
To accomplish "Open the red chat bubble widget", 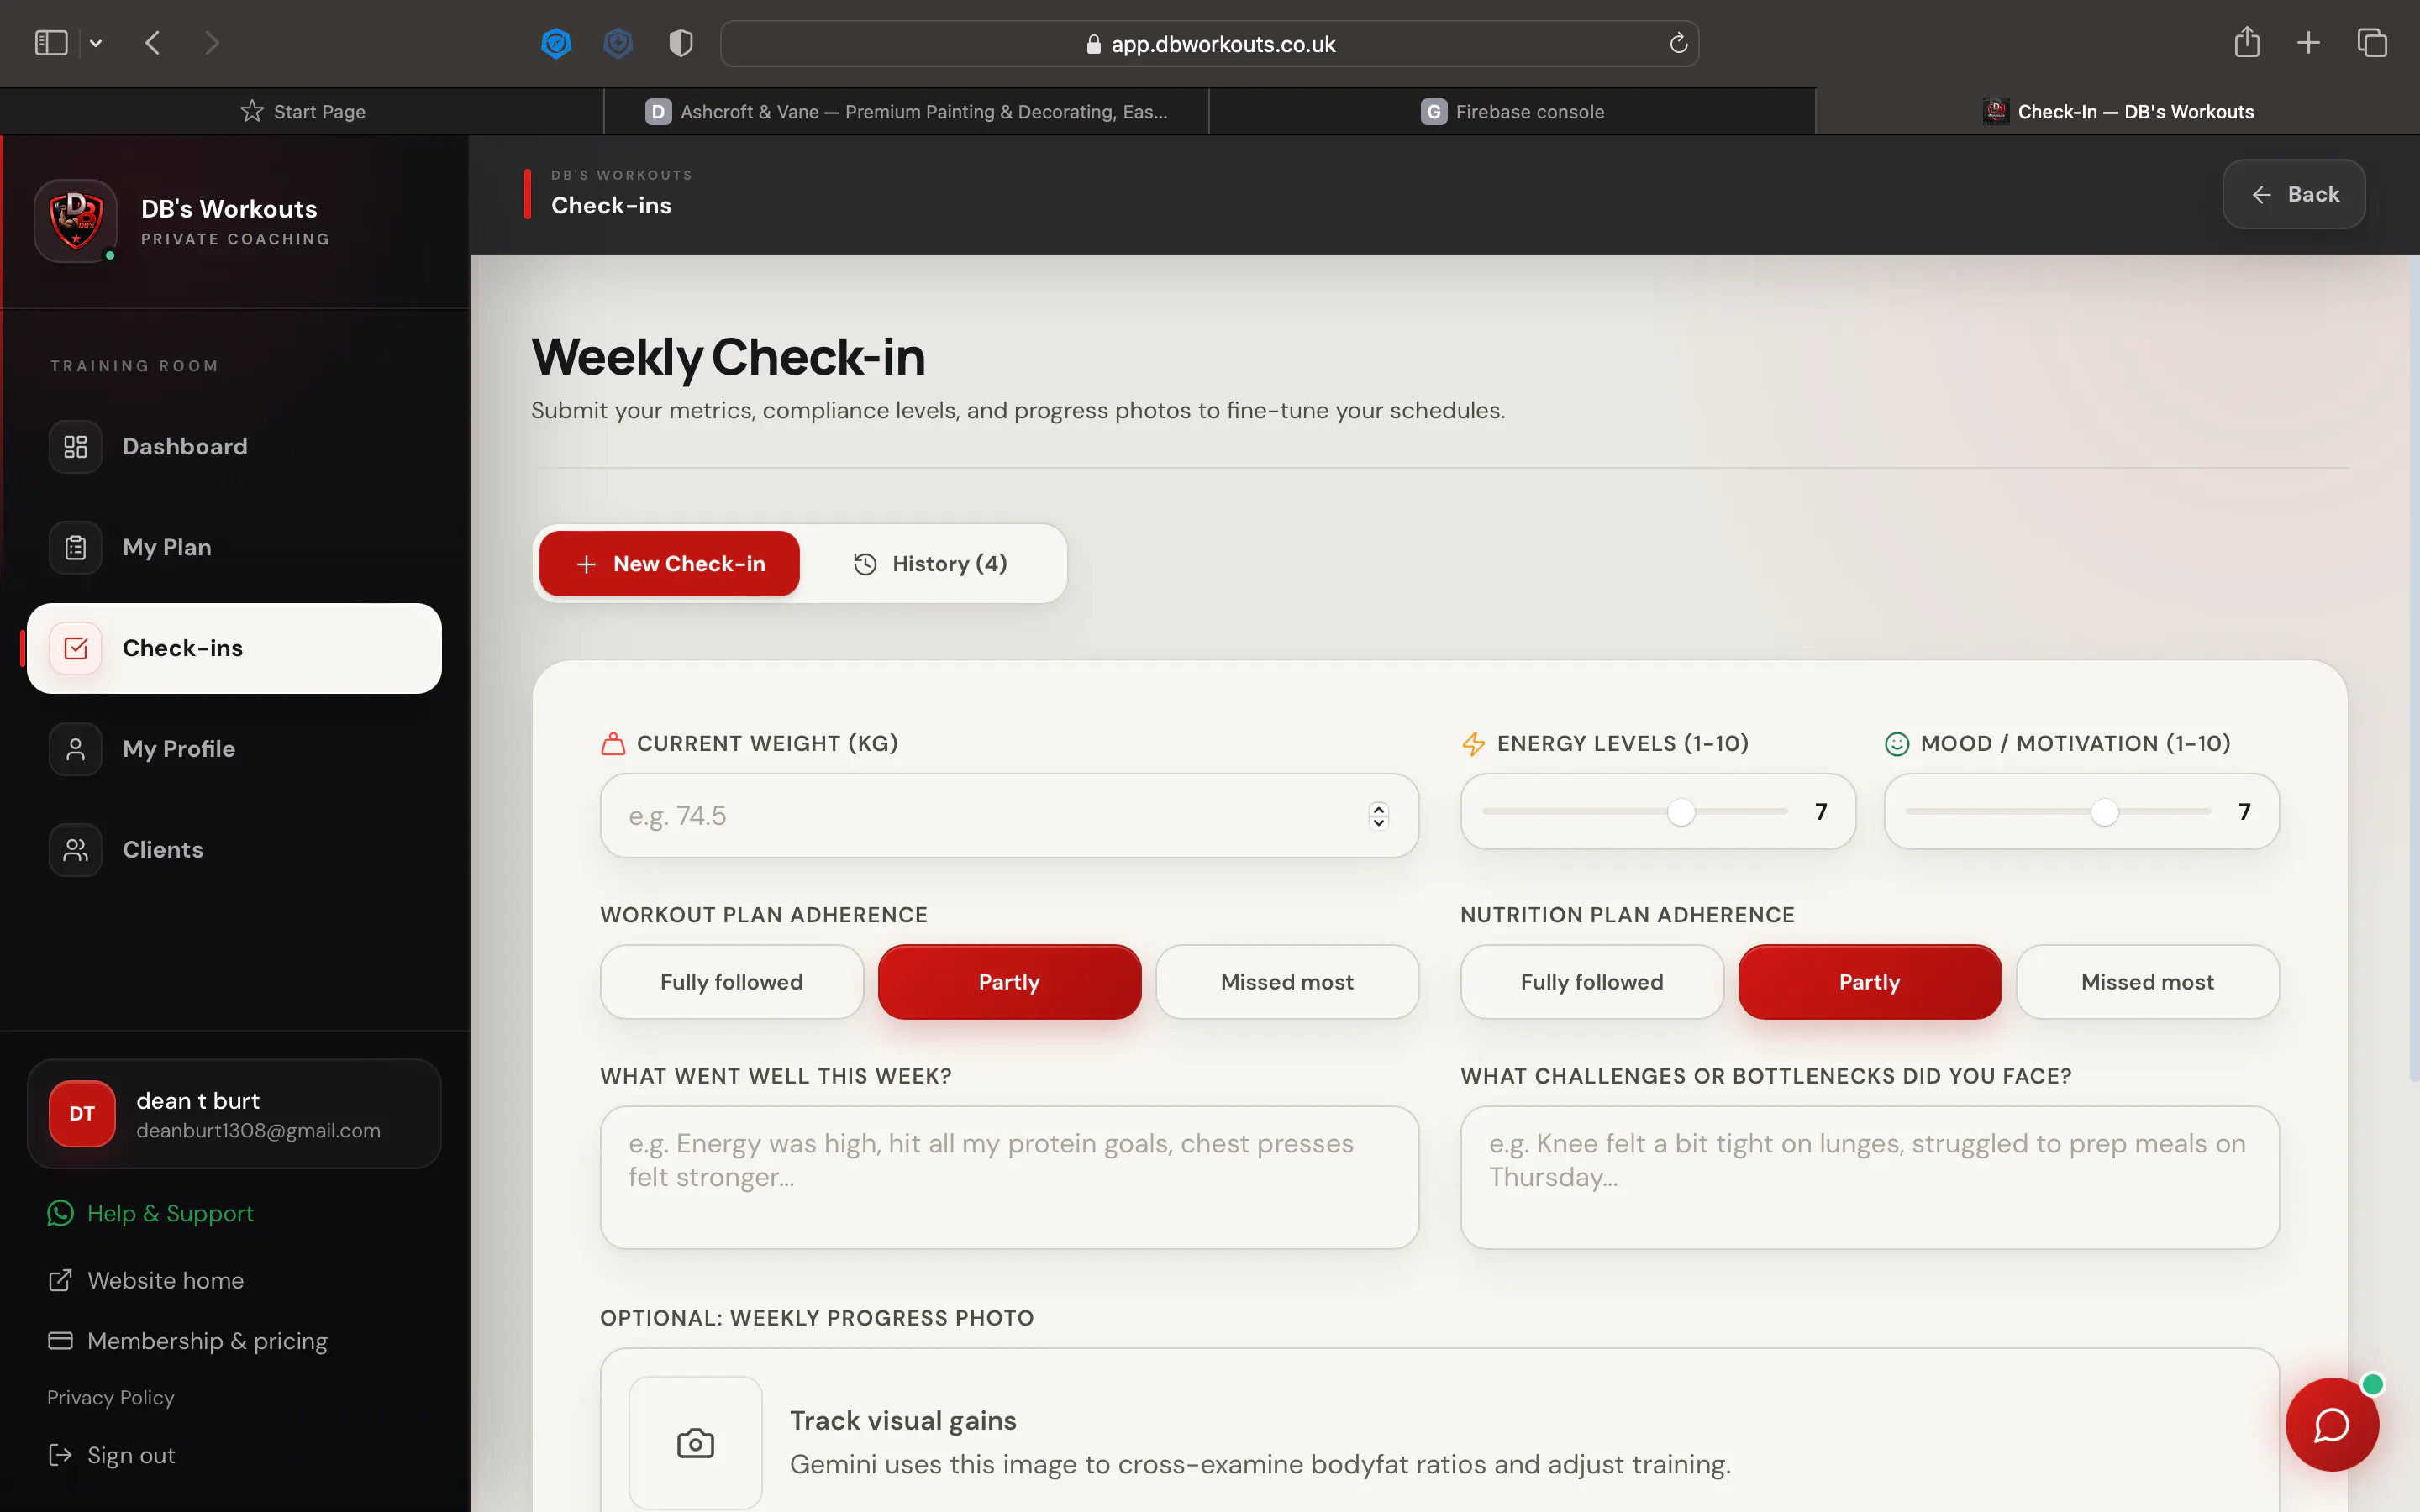I will point(2332,1424).
